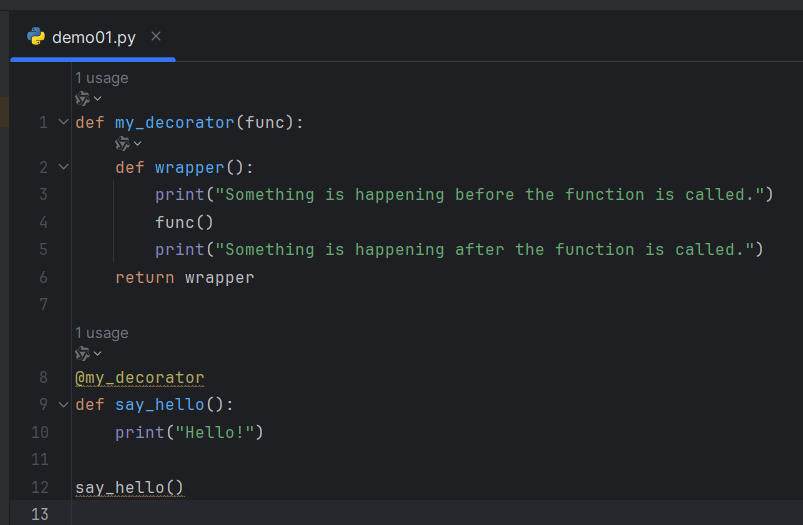
Task: Click 'print' on line 10
Action: tap(140, 432)
